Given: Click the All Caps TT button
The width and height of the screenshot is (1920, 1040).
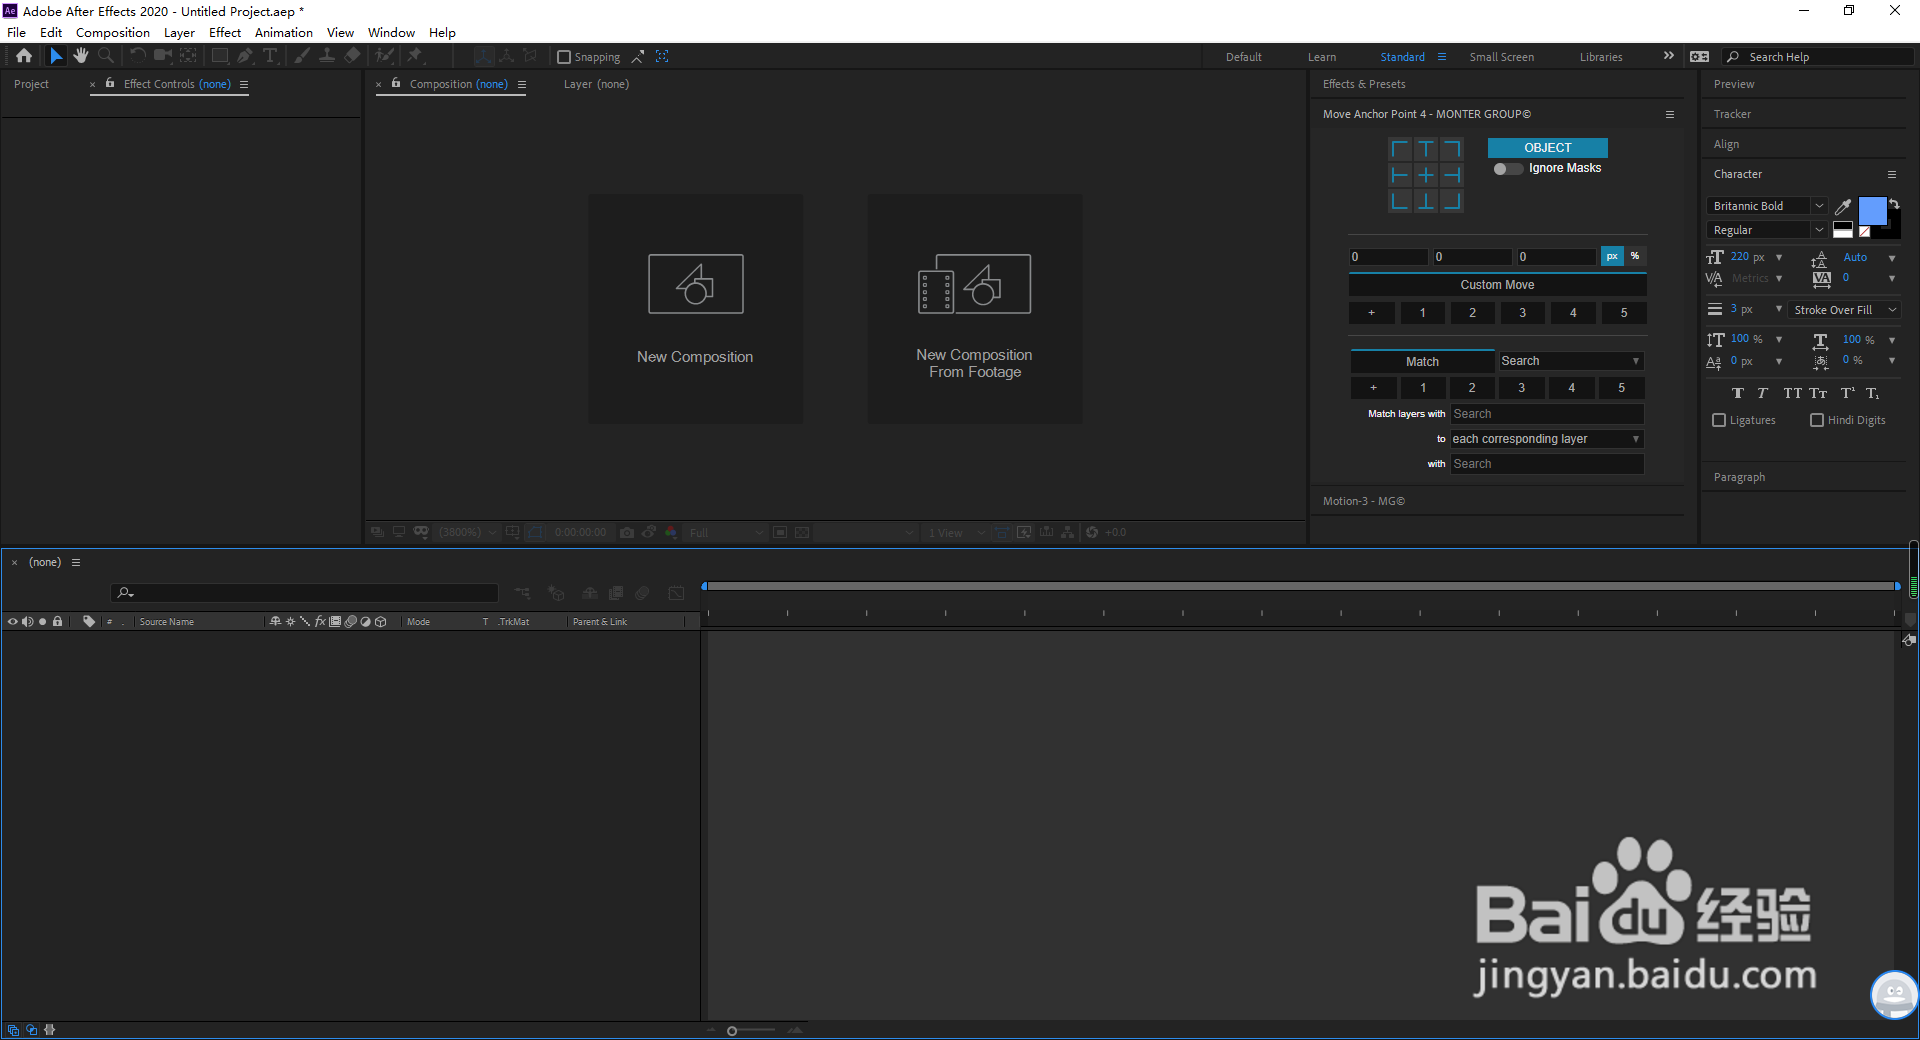Looking at the screenshot, I should tap(1792, 393).
